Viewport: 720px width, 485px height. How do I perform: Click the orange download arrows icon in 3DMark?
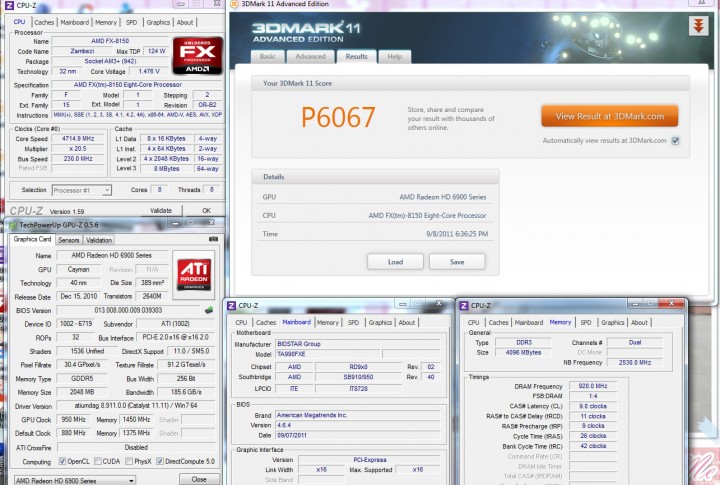[x=698, y=26]
